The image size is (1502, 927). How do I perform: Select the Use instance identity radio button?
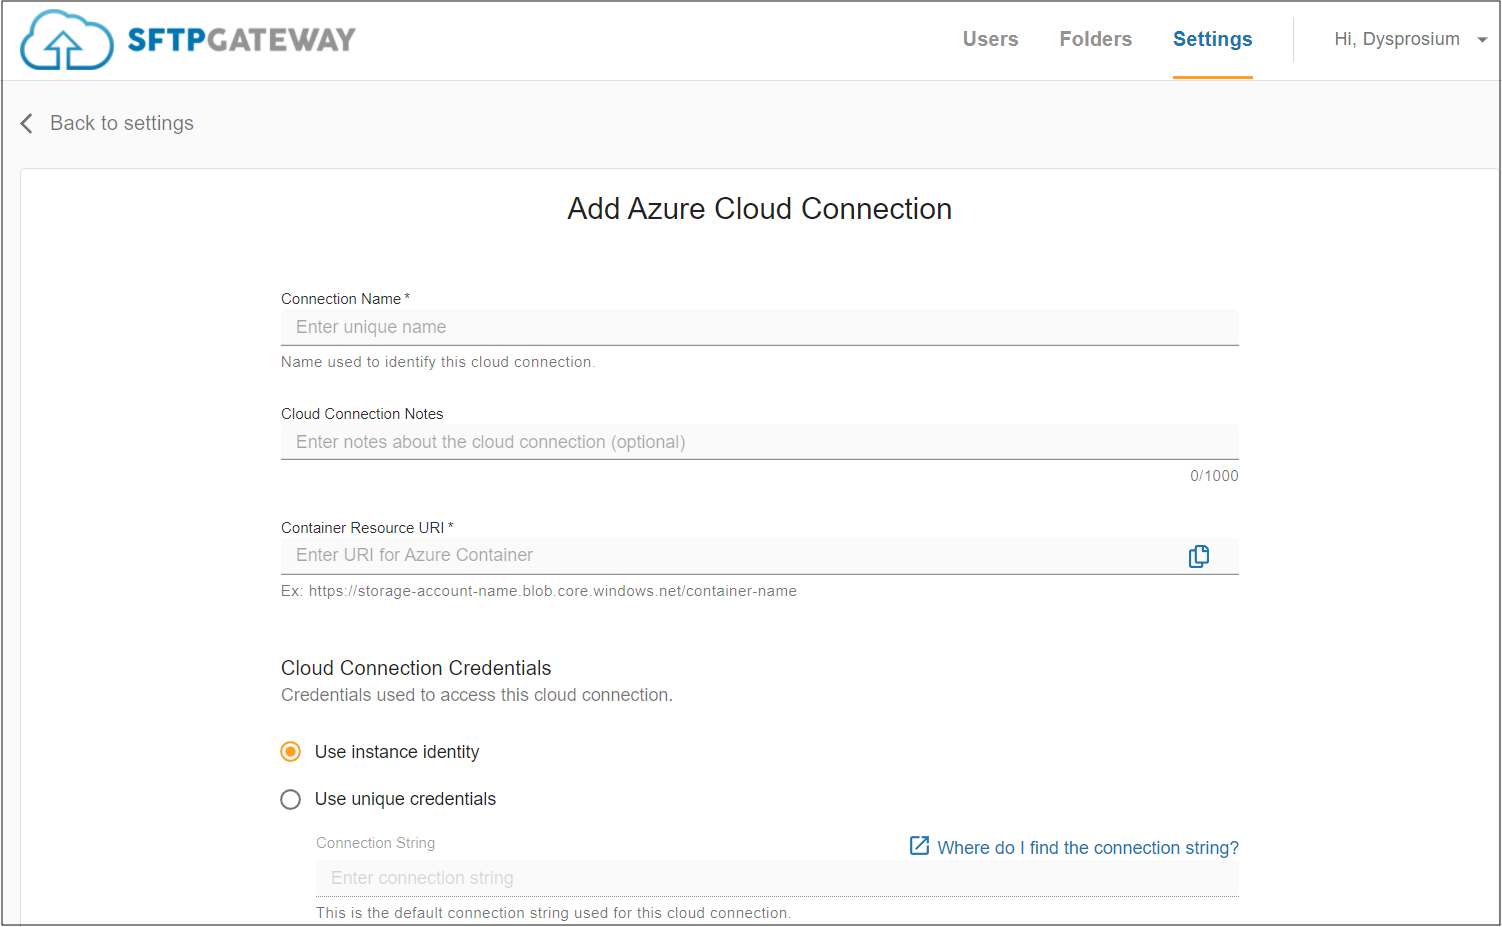tap(291, 751)
